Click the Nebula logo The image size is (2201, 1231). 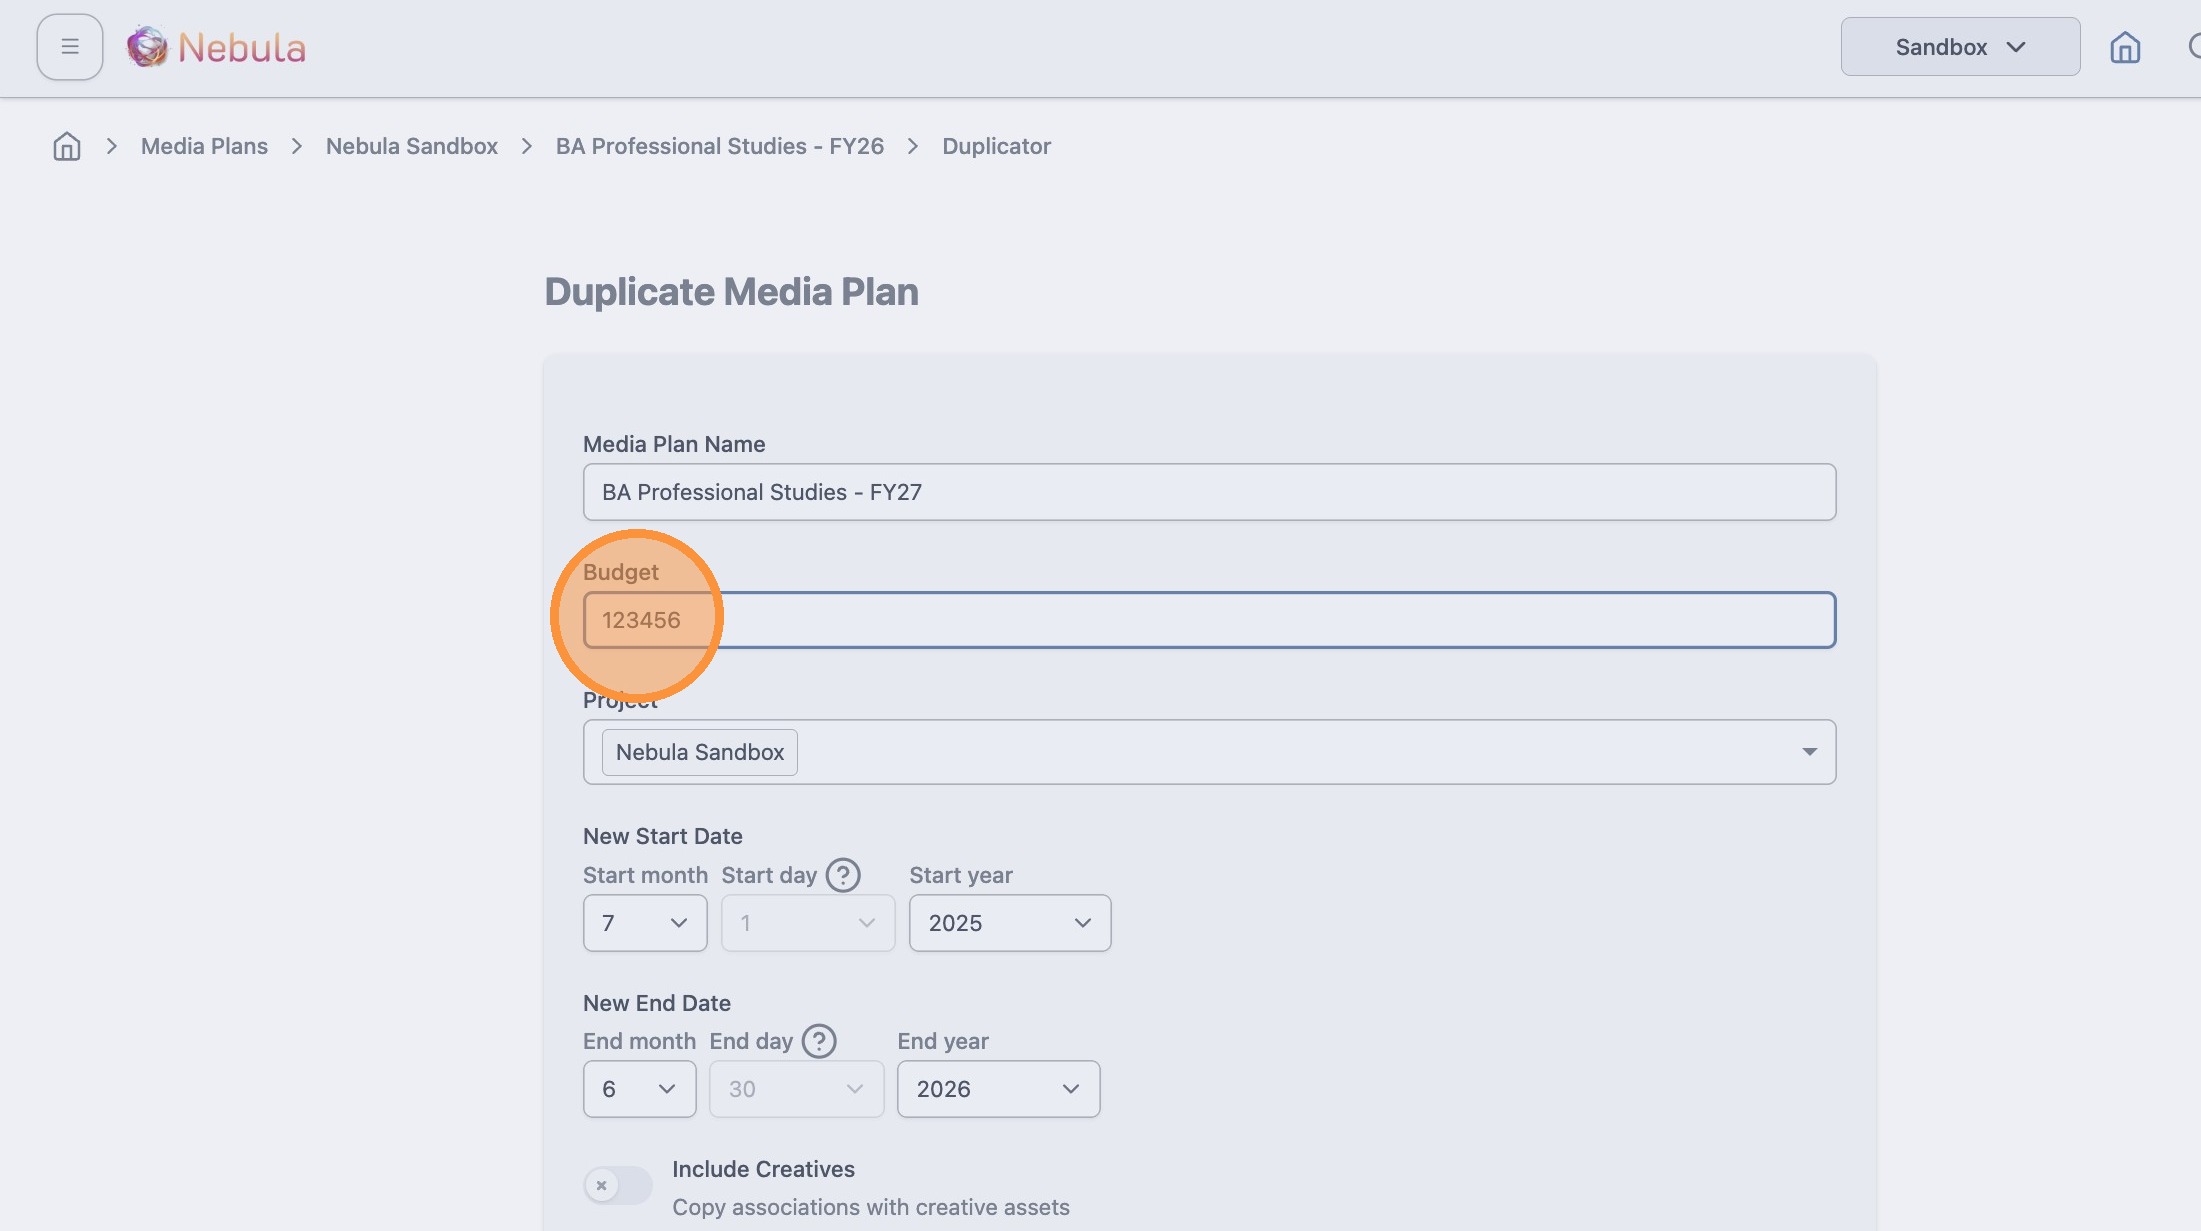tap(216, 47)
